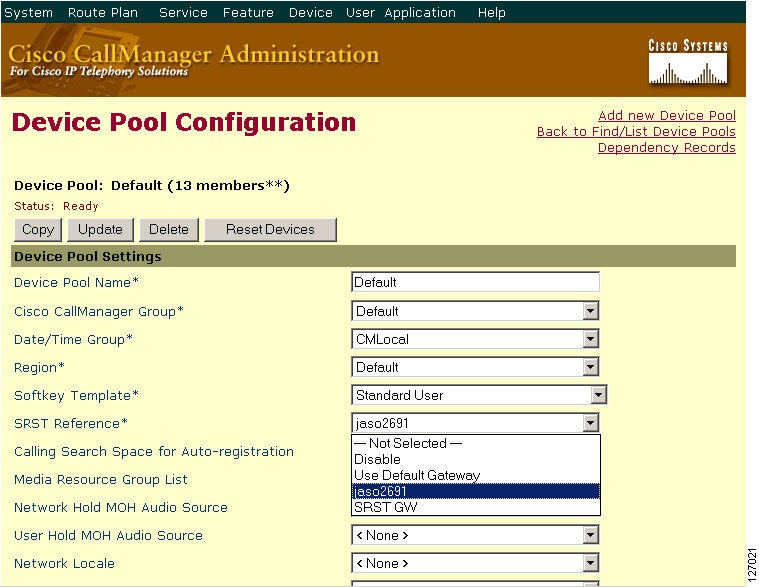Expand the Cisco CallManager Group dropdown

pos(590,311)
